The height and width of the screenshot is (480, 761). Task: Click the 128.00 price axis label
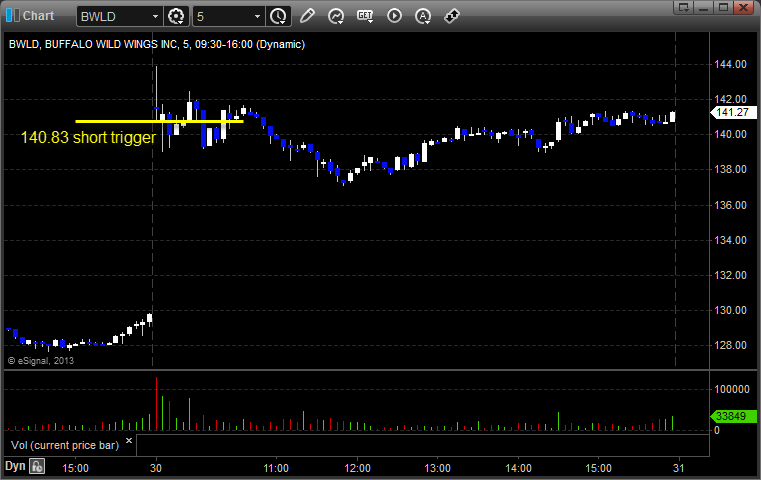pyautogui.click(x=730, y=346)
